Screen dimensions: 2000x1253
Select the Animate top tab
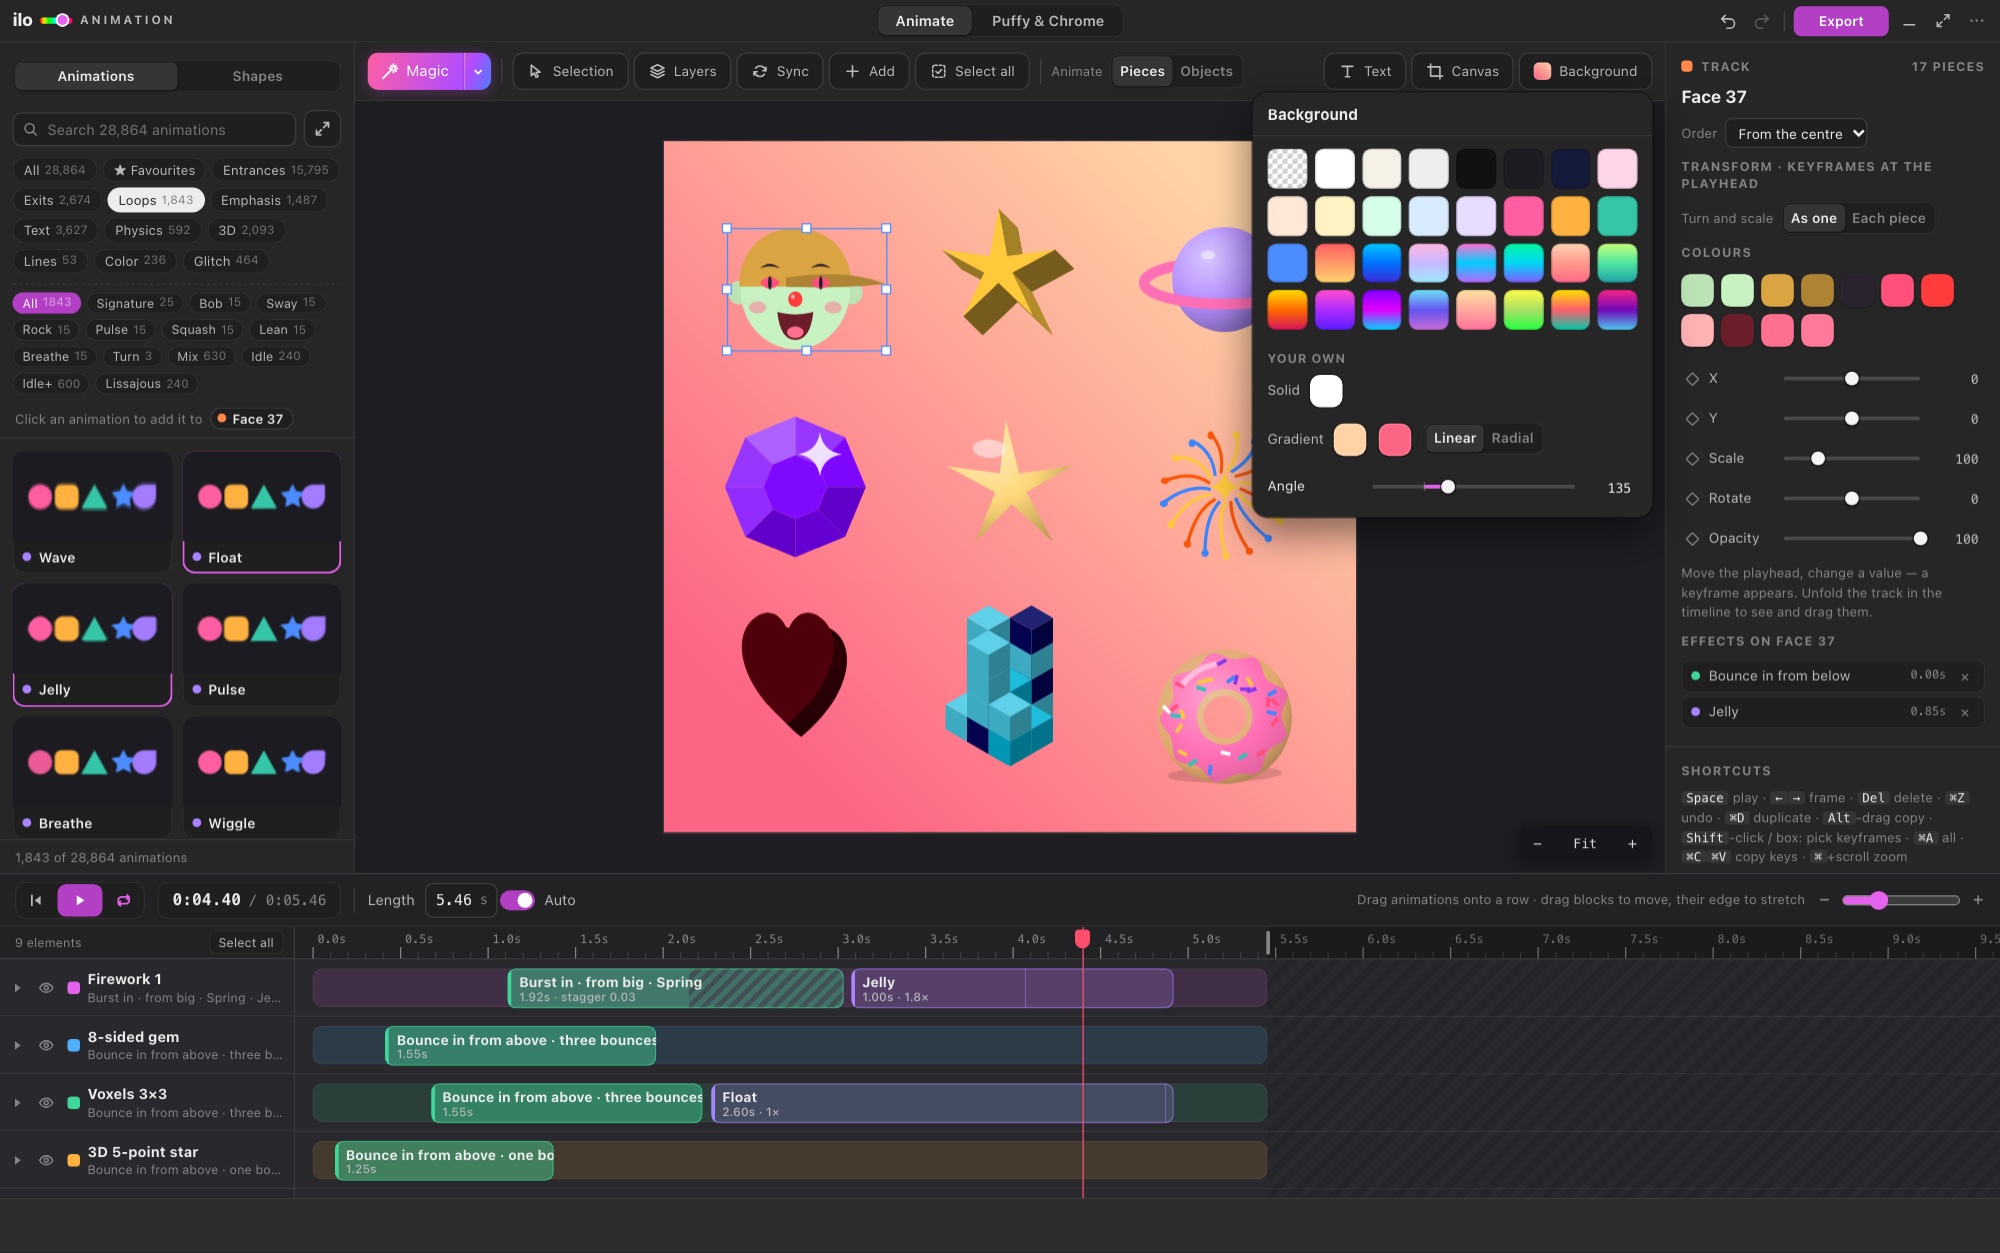click(924, 21)
